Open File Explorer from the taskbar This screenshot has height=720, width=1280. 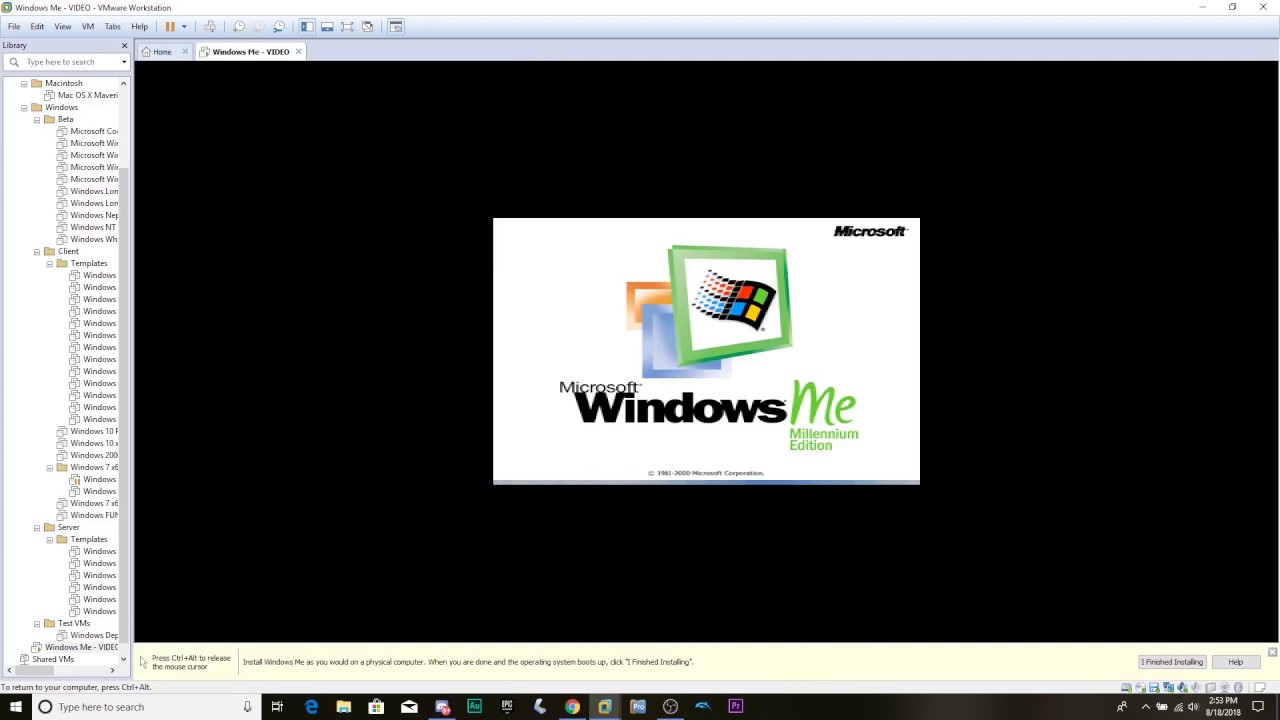[343, 707]
